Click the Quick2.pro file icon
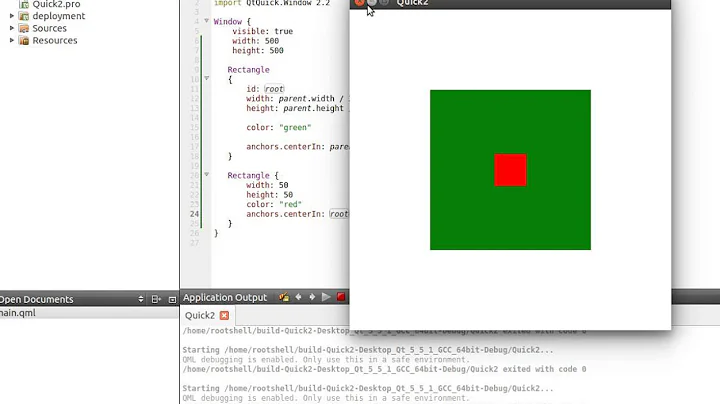The width and height of the screenshot is (720, 404). [24, 4]
